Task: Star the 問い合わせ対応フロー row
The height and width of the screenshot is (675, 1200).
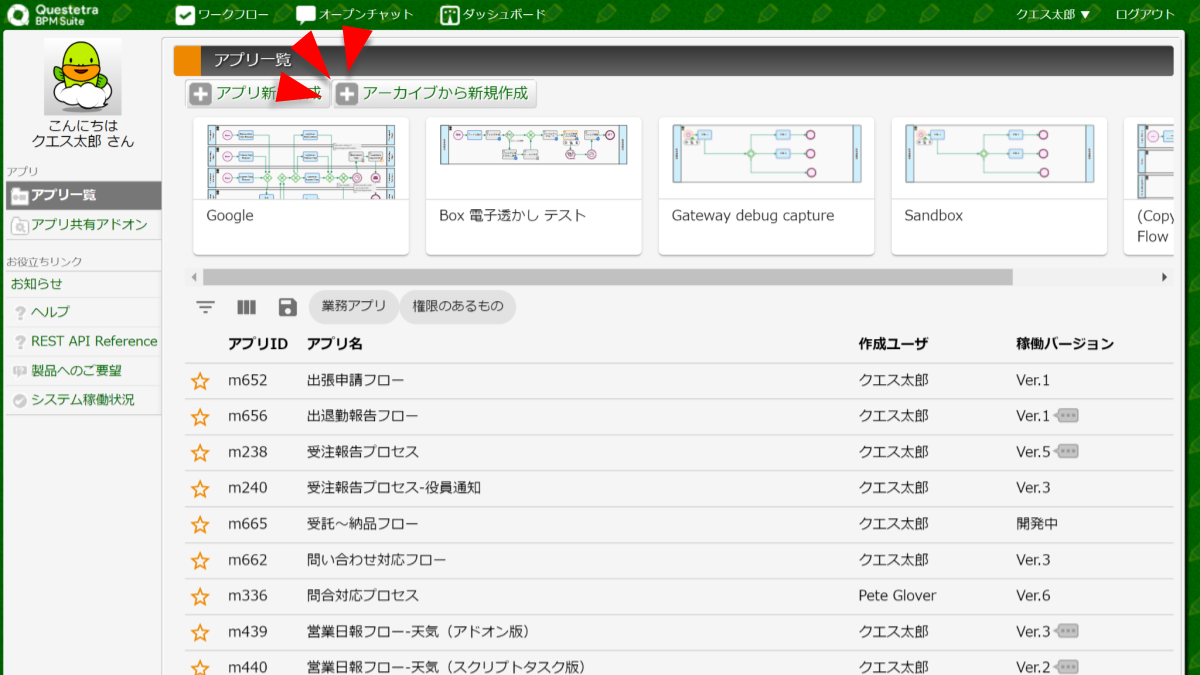Action: 200,561
